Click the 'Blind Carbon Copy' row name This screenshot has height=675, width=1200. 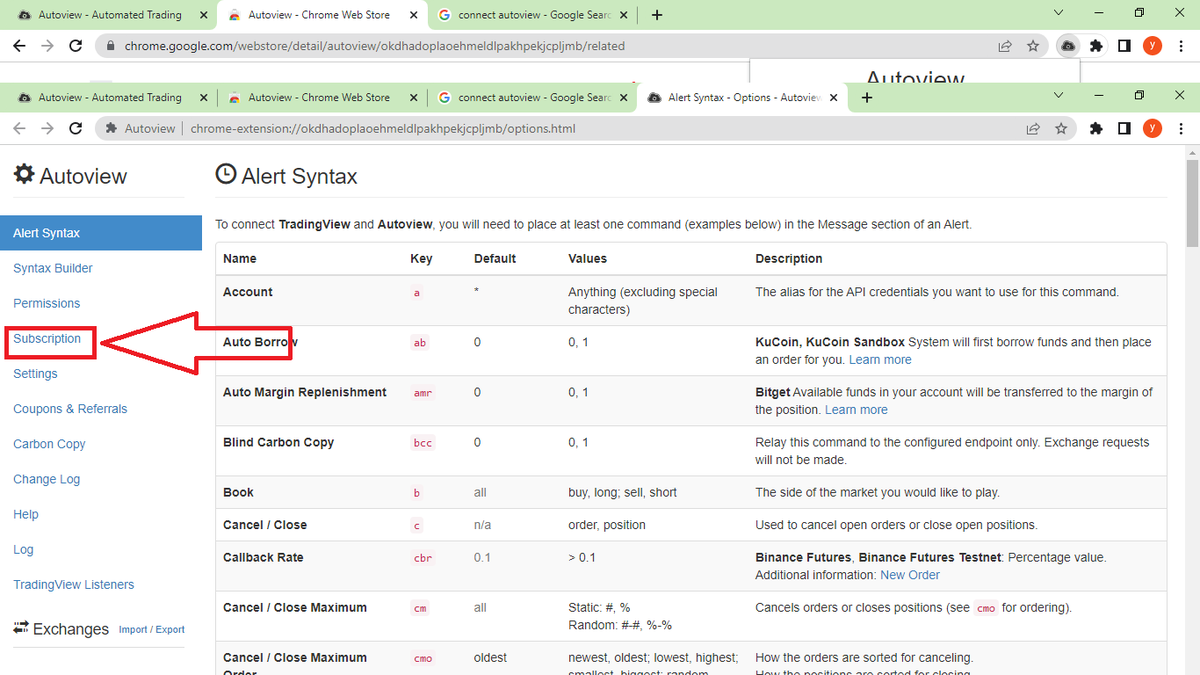click(278, 442)
